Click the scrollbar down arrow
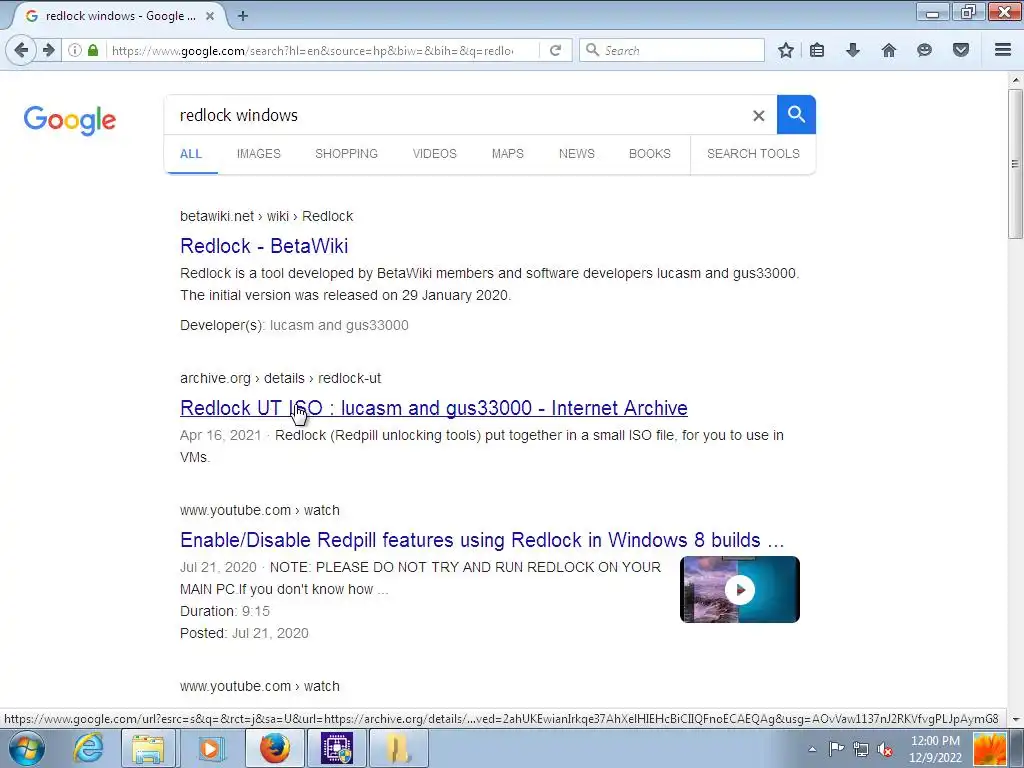This screenshot has width=1024, height=768. coord(1015,719)
